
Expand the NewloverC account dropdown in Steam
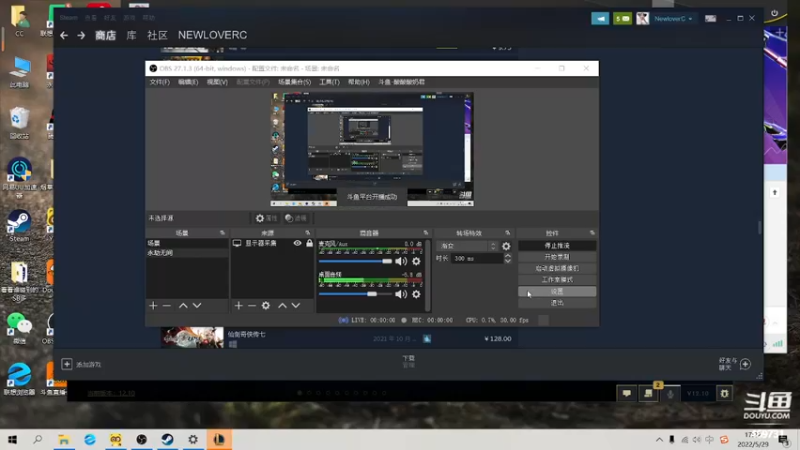coord(673,19)
